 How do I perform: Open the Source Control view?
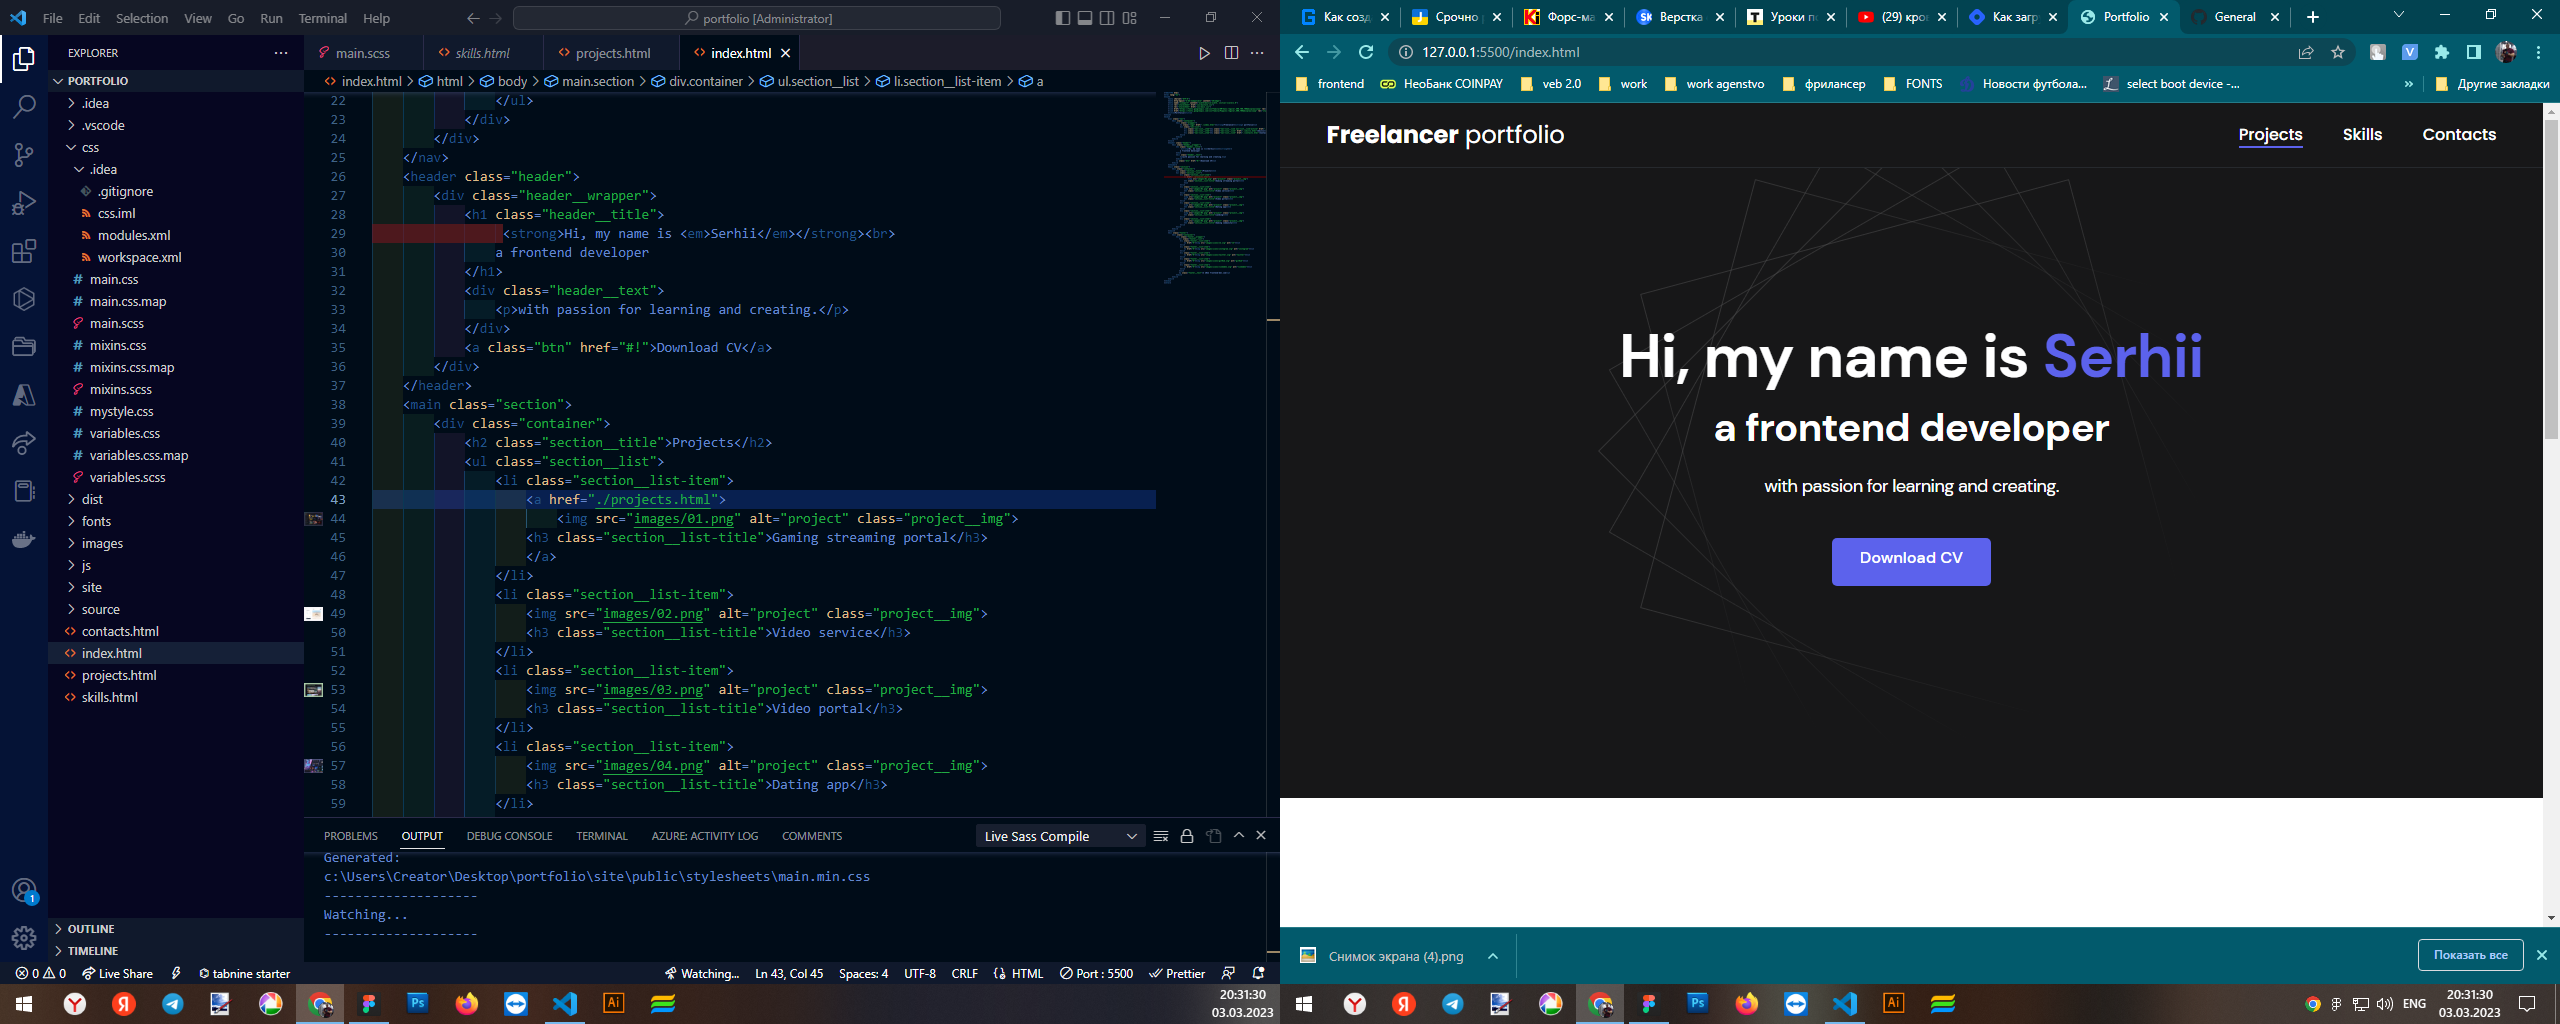coord(22,155)
